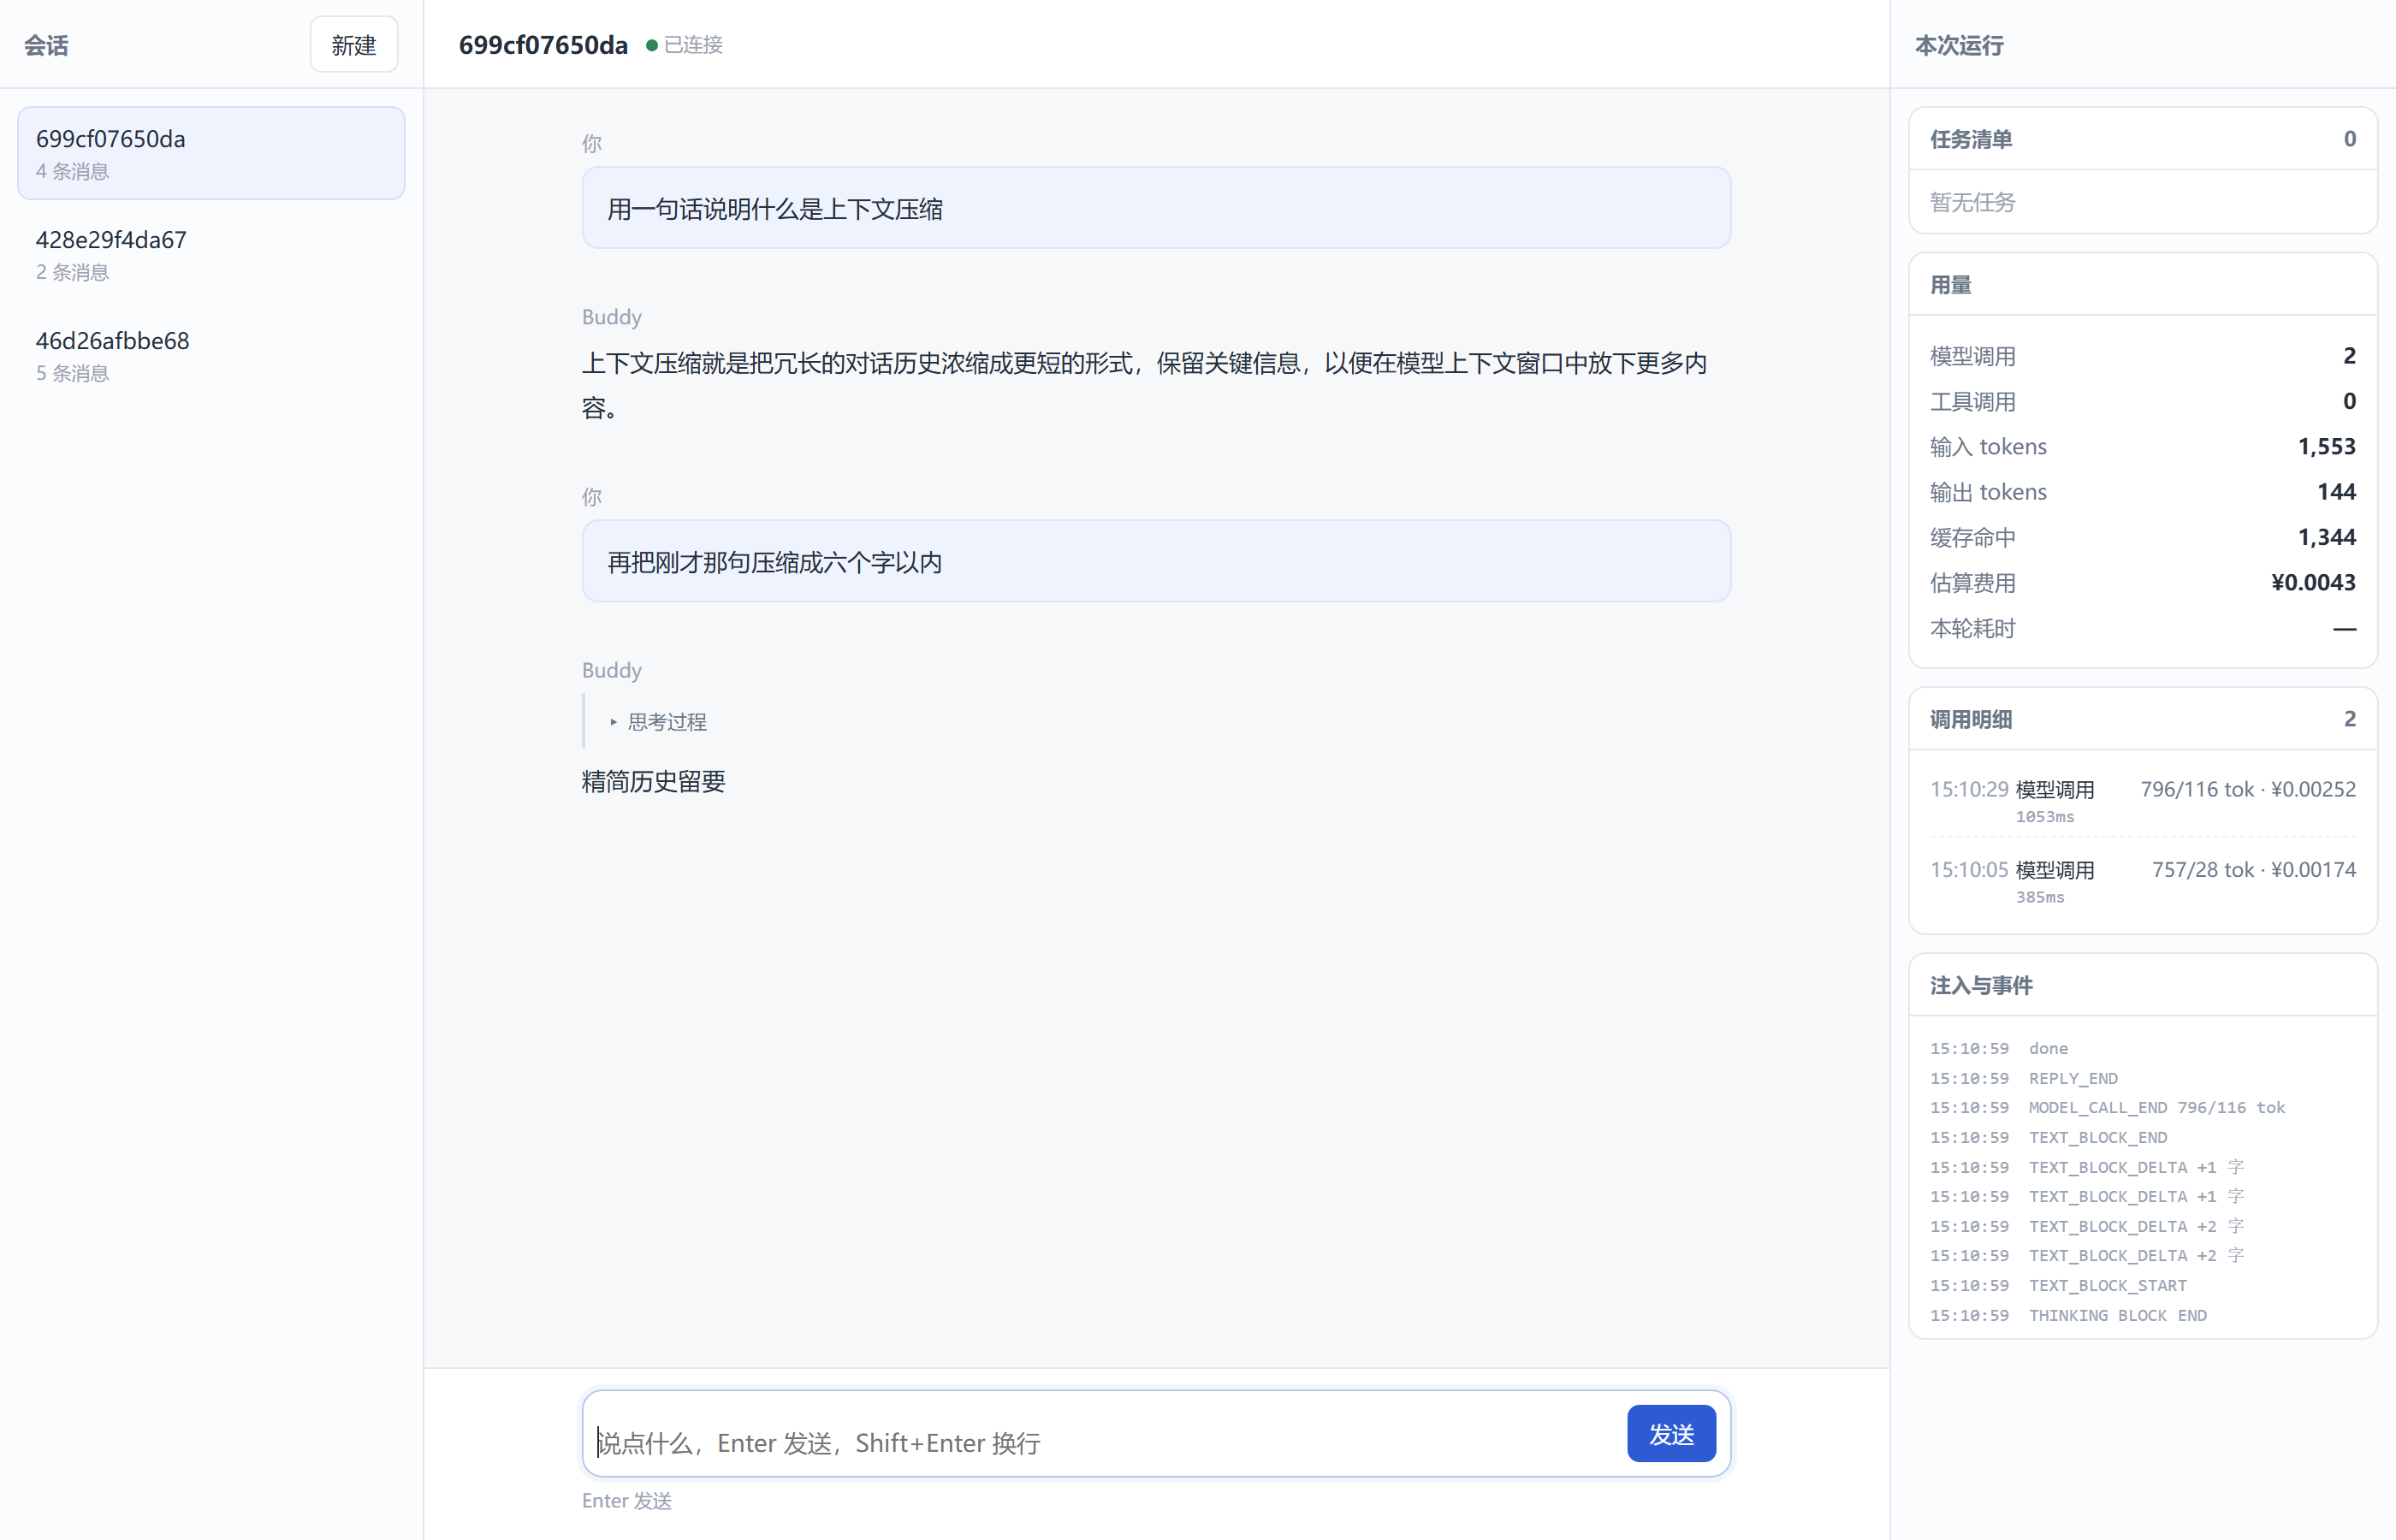Image resolution: width=2396 pixels, height=1540 pixels.
Task: Select the message 再把刚才那句压缩成六个字以内
Action: [x=1156, y=561]
